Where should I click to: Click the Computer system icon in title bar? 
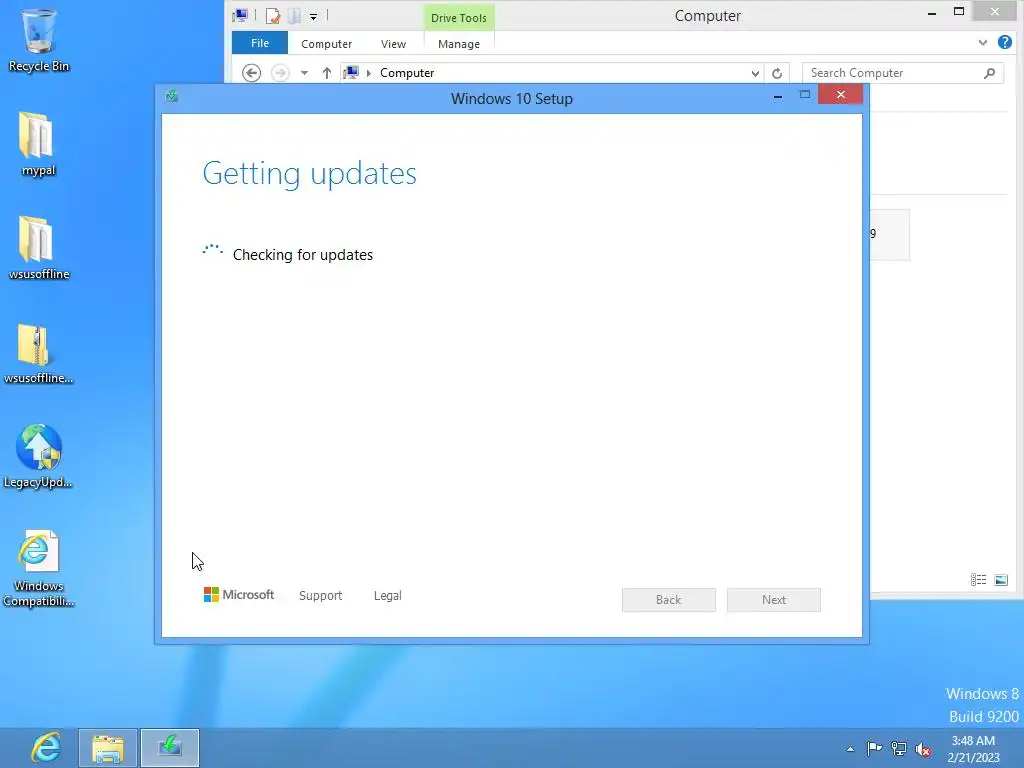click(240, 16)
